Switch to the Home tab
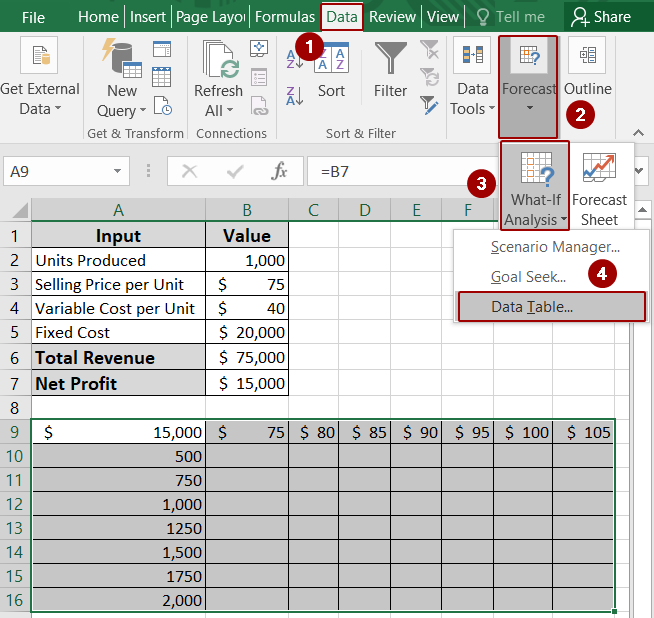654x618 pixels. click(98, 17)
